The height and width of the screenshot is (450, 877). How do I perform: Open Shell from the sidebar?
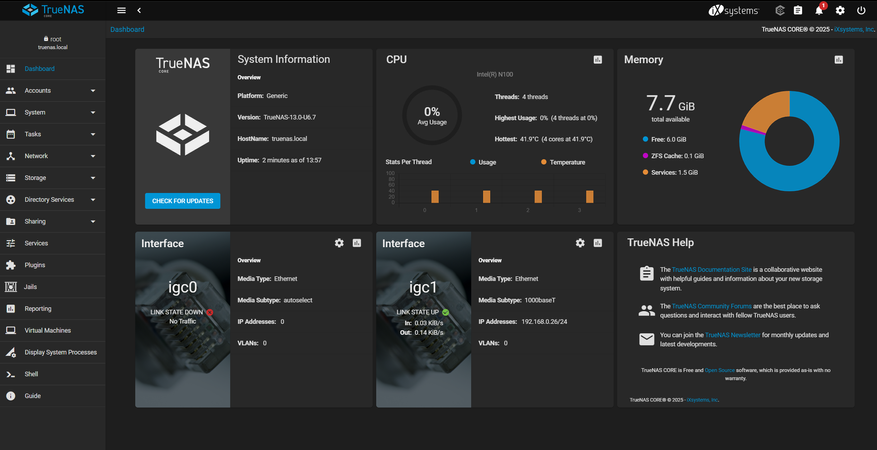click(30, 374)
